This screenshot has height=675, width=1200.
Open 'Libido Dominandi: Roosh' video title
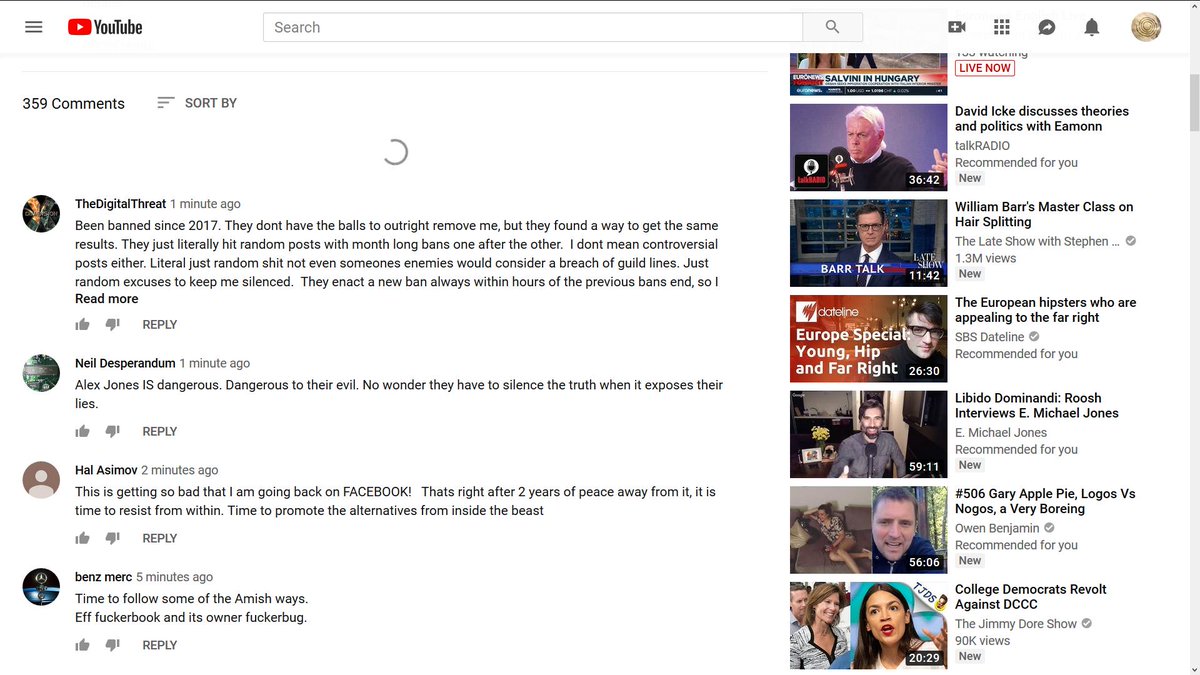1037,405
